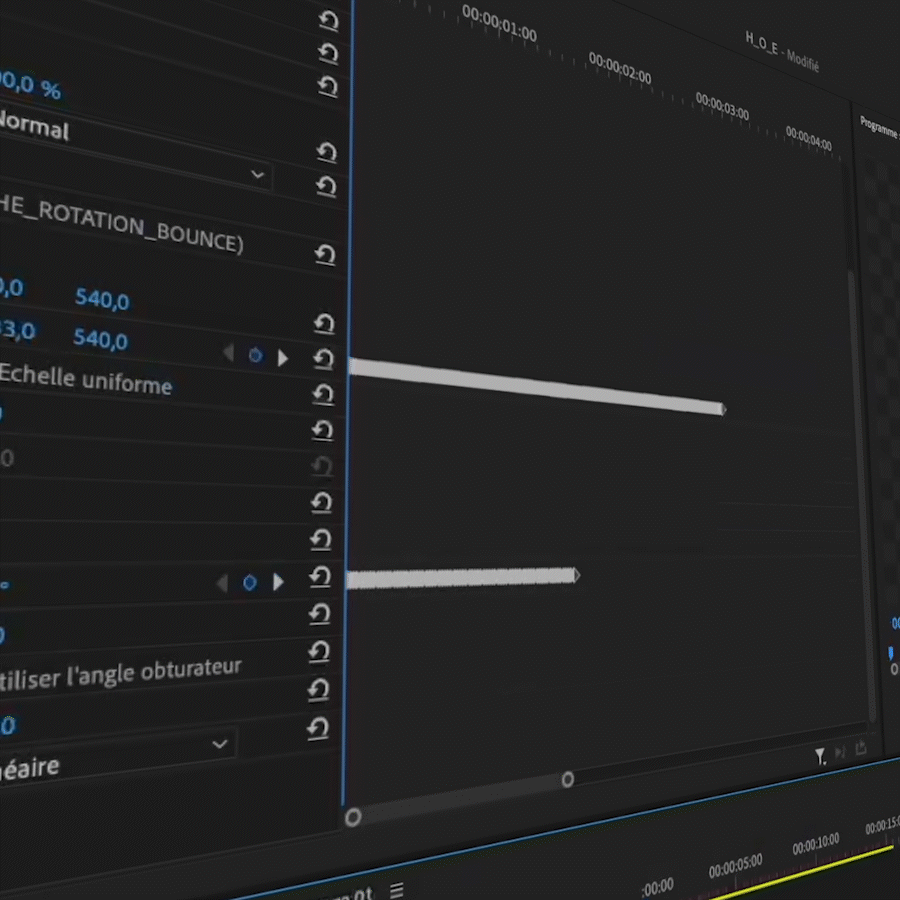This screenshot has width=900, height=900.
Task: Click the opacity percentage value
Action: [x=30, y=86]
